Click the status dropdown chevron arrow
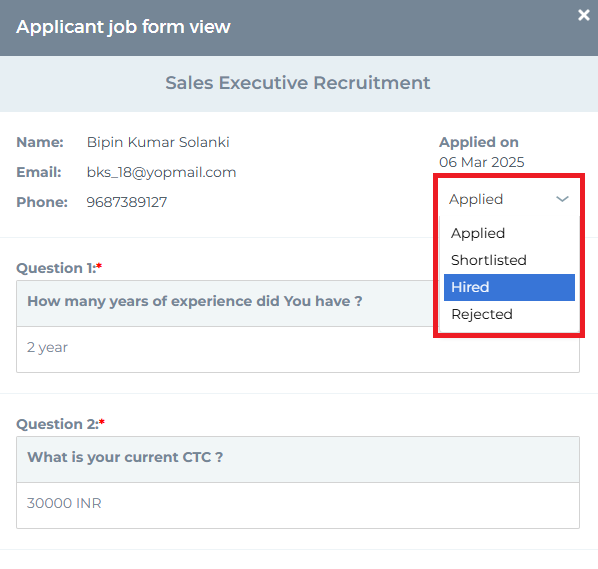Screen dimensions: 598x569 (562, 199)
